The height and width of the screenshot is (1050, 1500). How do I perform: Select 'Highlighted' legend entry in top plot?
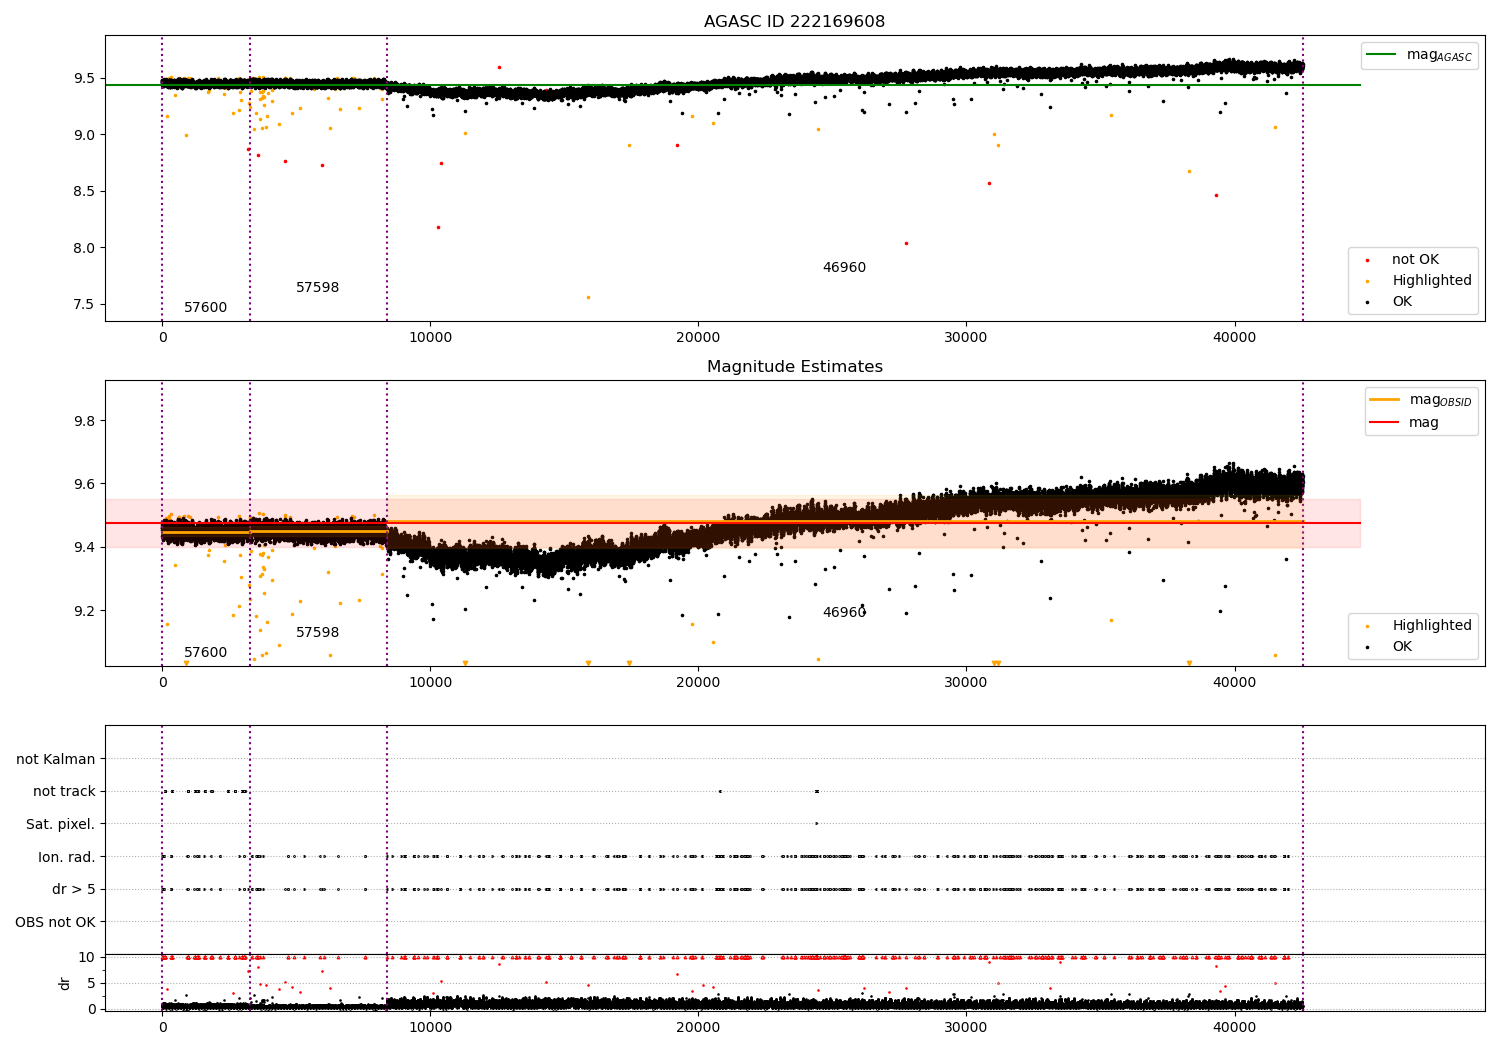click(x=1431, y=281)
